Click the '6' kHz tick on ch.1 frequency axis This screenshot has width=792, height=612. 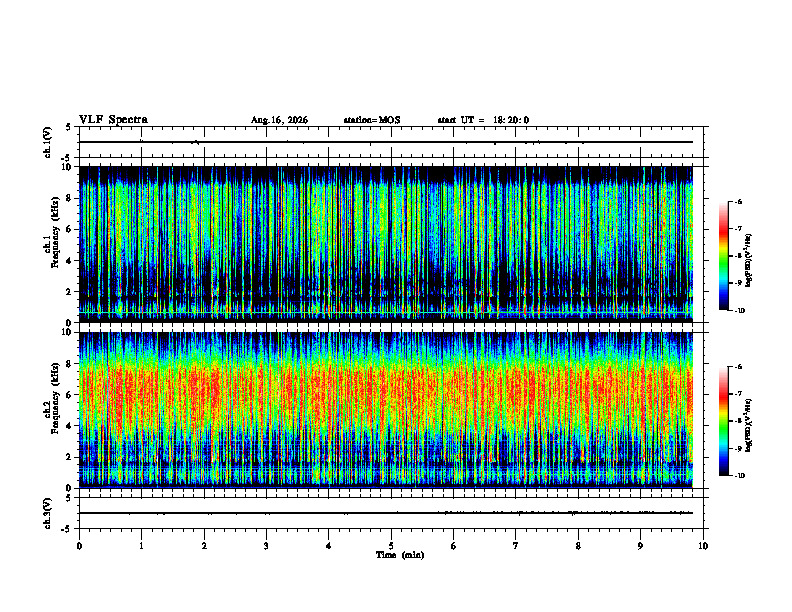[x=70, y=229]
